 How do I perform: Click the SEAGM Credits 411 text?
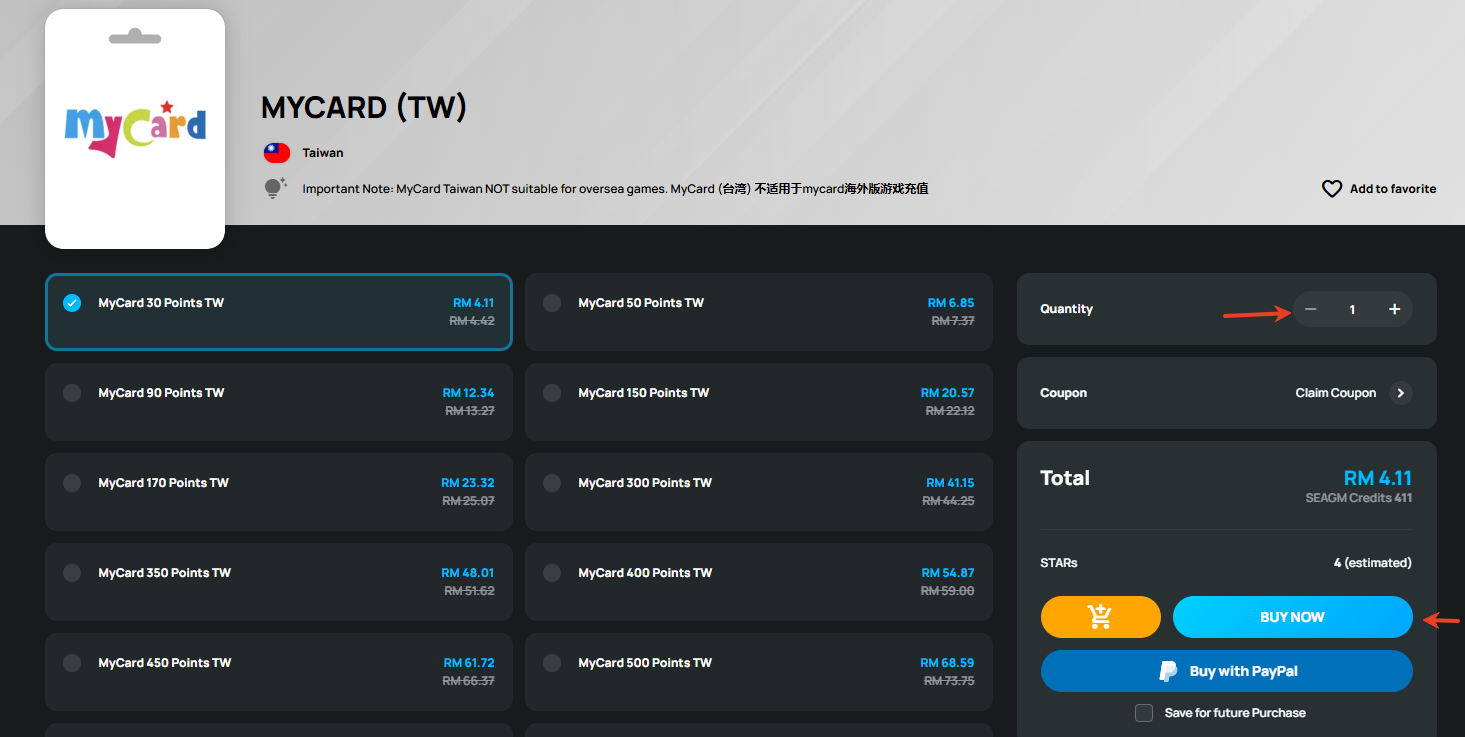click(x=1359, y=498)
